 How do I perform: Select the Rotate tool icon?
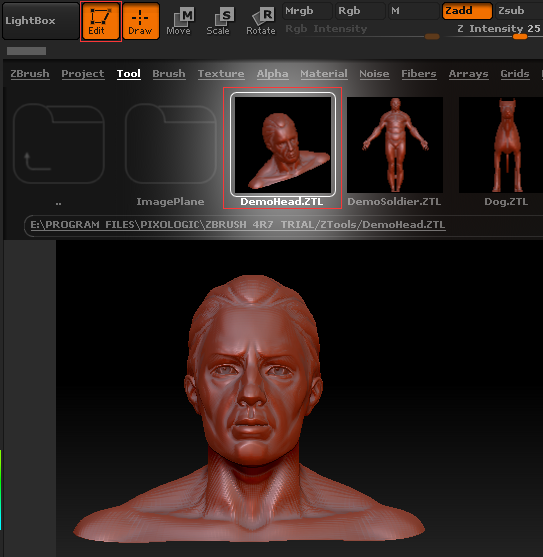261,22
